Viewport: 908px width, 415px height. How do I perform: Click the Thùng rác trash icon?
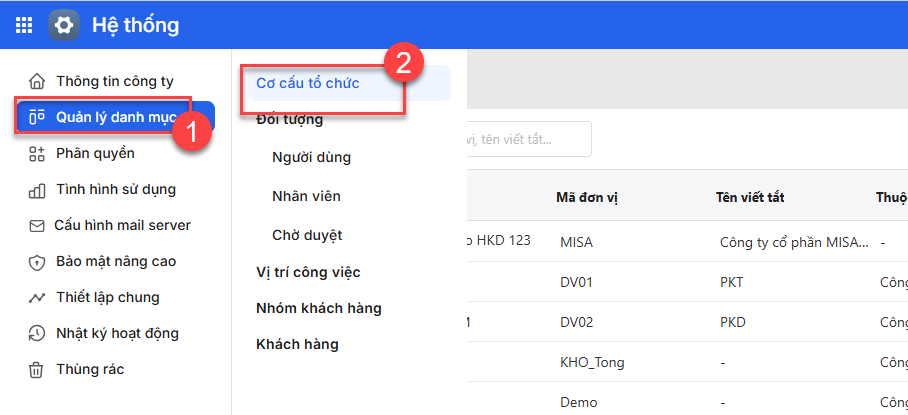pyautogui.click(x=37, y=370)
